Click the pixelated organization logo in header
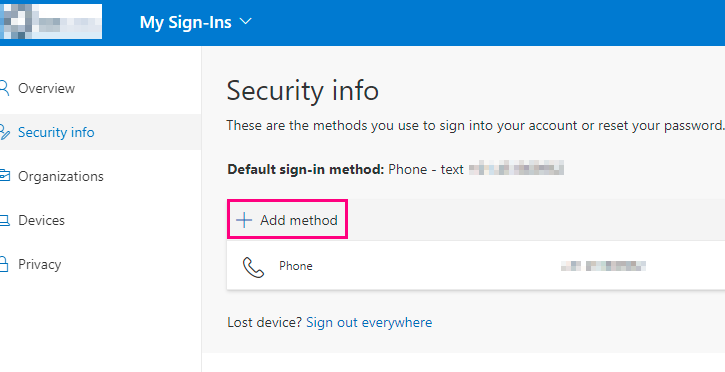 pos(51,21)
